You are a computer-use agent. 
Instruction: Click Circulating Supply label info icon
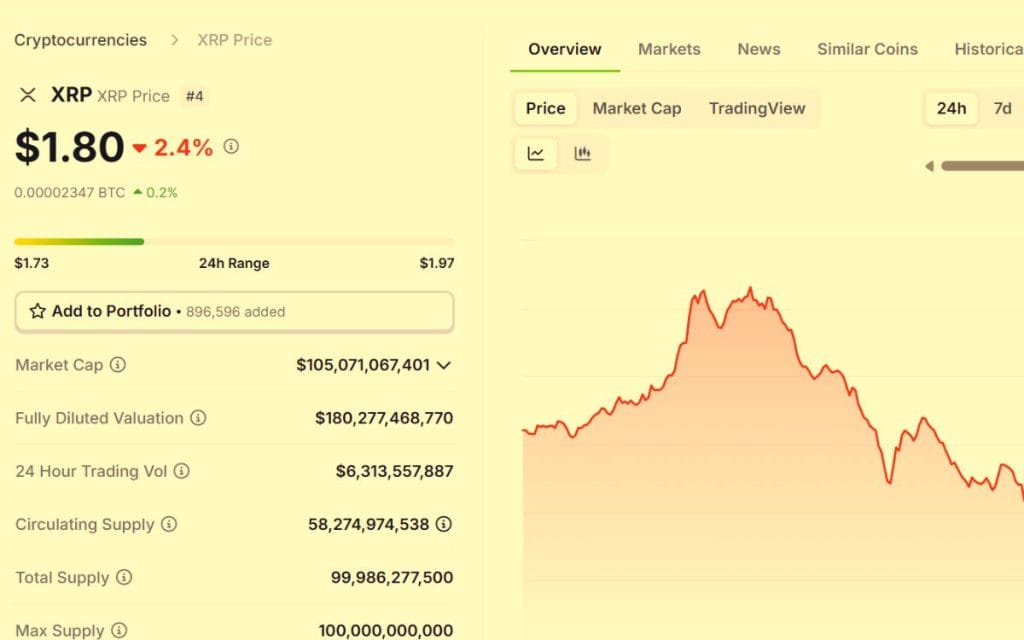coord(169,524)
